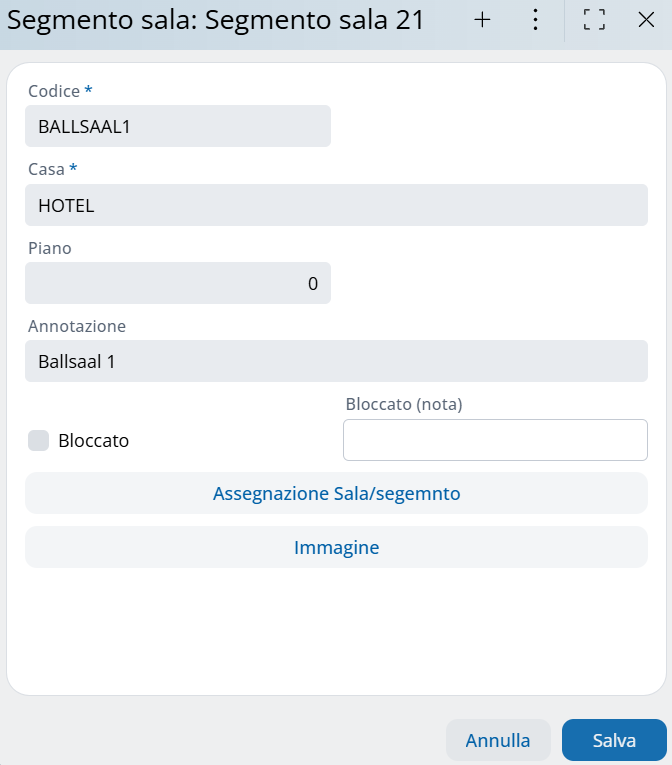
Task: Close the Segmento sala dialog
Action: [646, 20]
